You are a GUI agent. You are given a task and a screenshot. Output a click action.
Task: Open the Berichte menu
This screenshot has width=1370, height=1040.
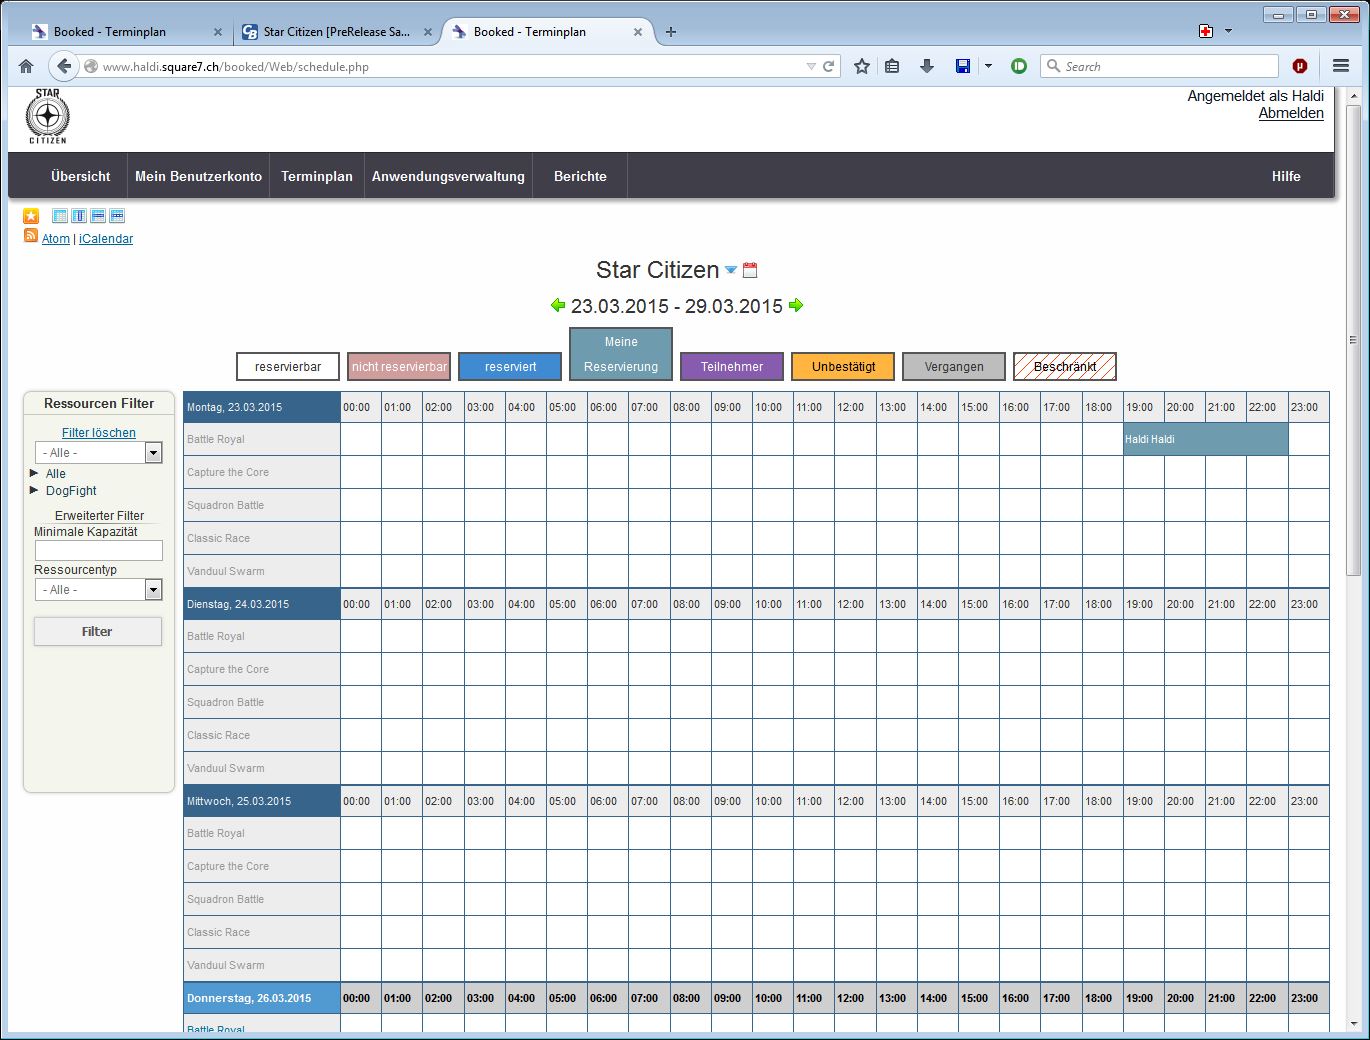coord(580,176)
